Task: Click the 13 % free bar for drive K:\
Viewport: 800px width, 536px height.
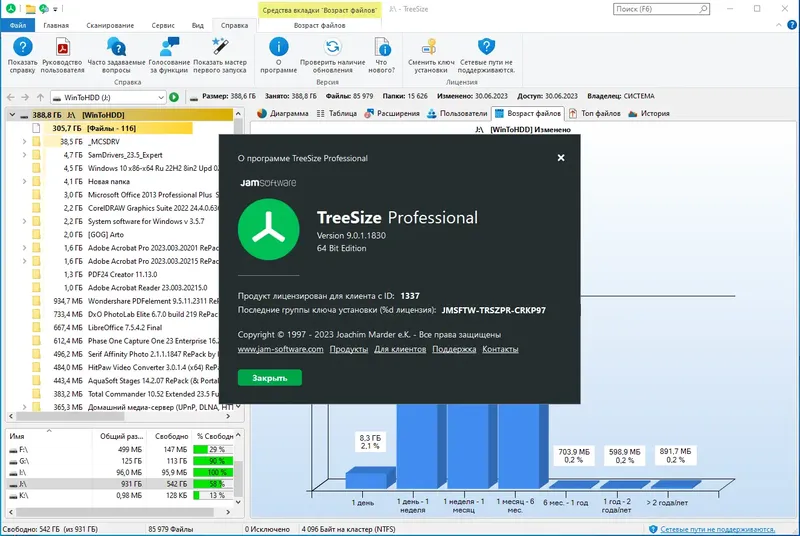Action: click(x=213, y=495)
